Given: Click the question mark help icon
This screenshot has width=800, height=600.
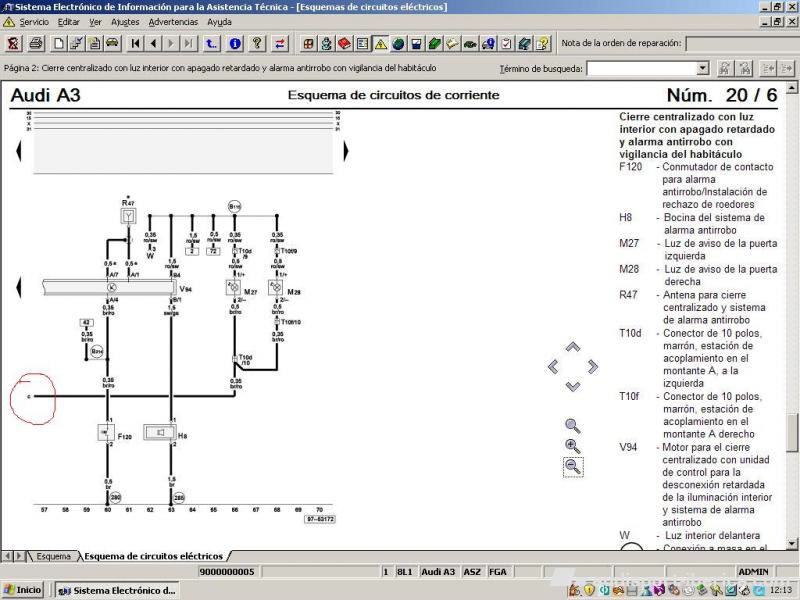Looking at the screenshot, I should (x=257, y=43).
